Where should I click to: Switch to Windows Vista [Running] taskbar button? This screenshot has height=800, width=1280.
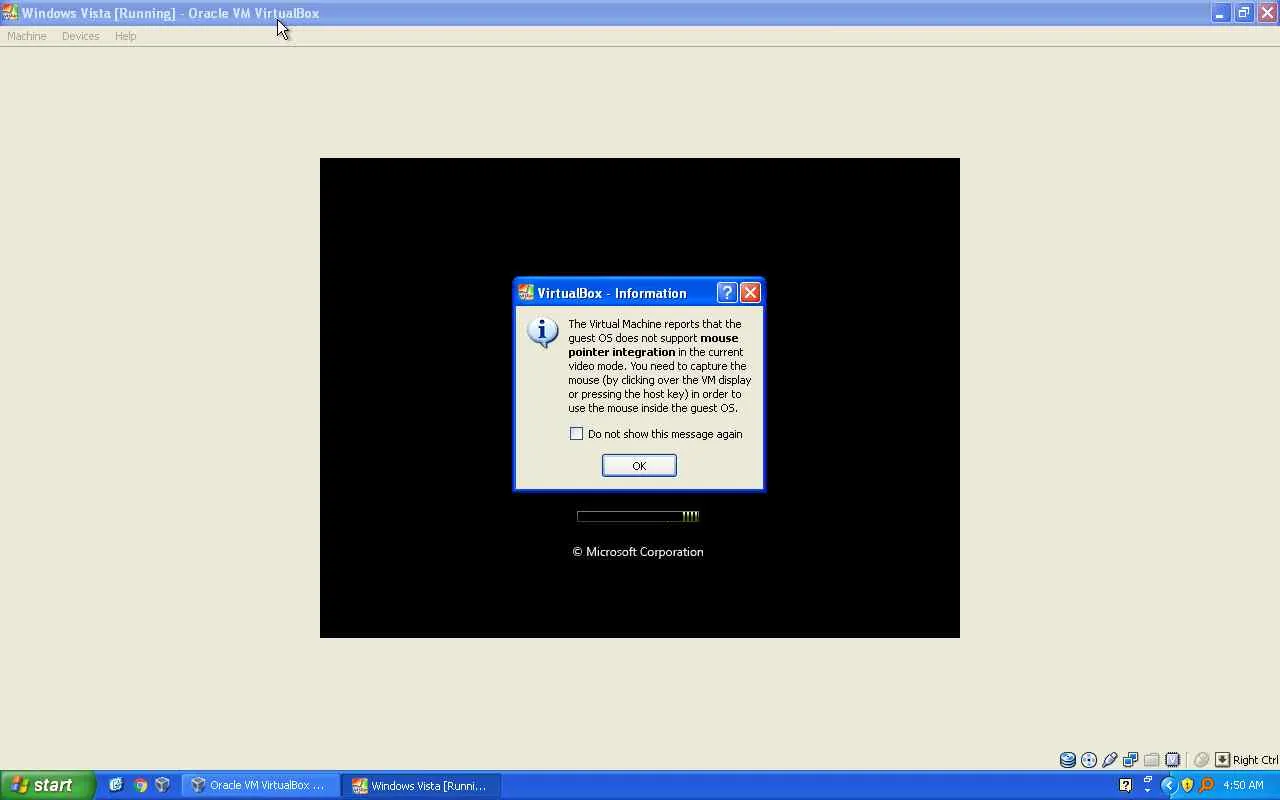[421, 786]
